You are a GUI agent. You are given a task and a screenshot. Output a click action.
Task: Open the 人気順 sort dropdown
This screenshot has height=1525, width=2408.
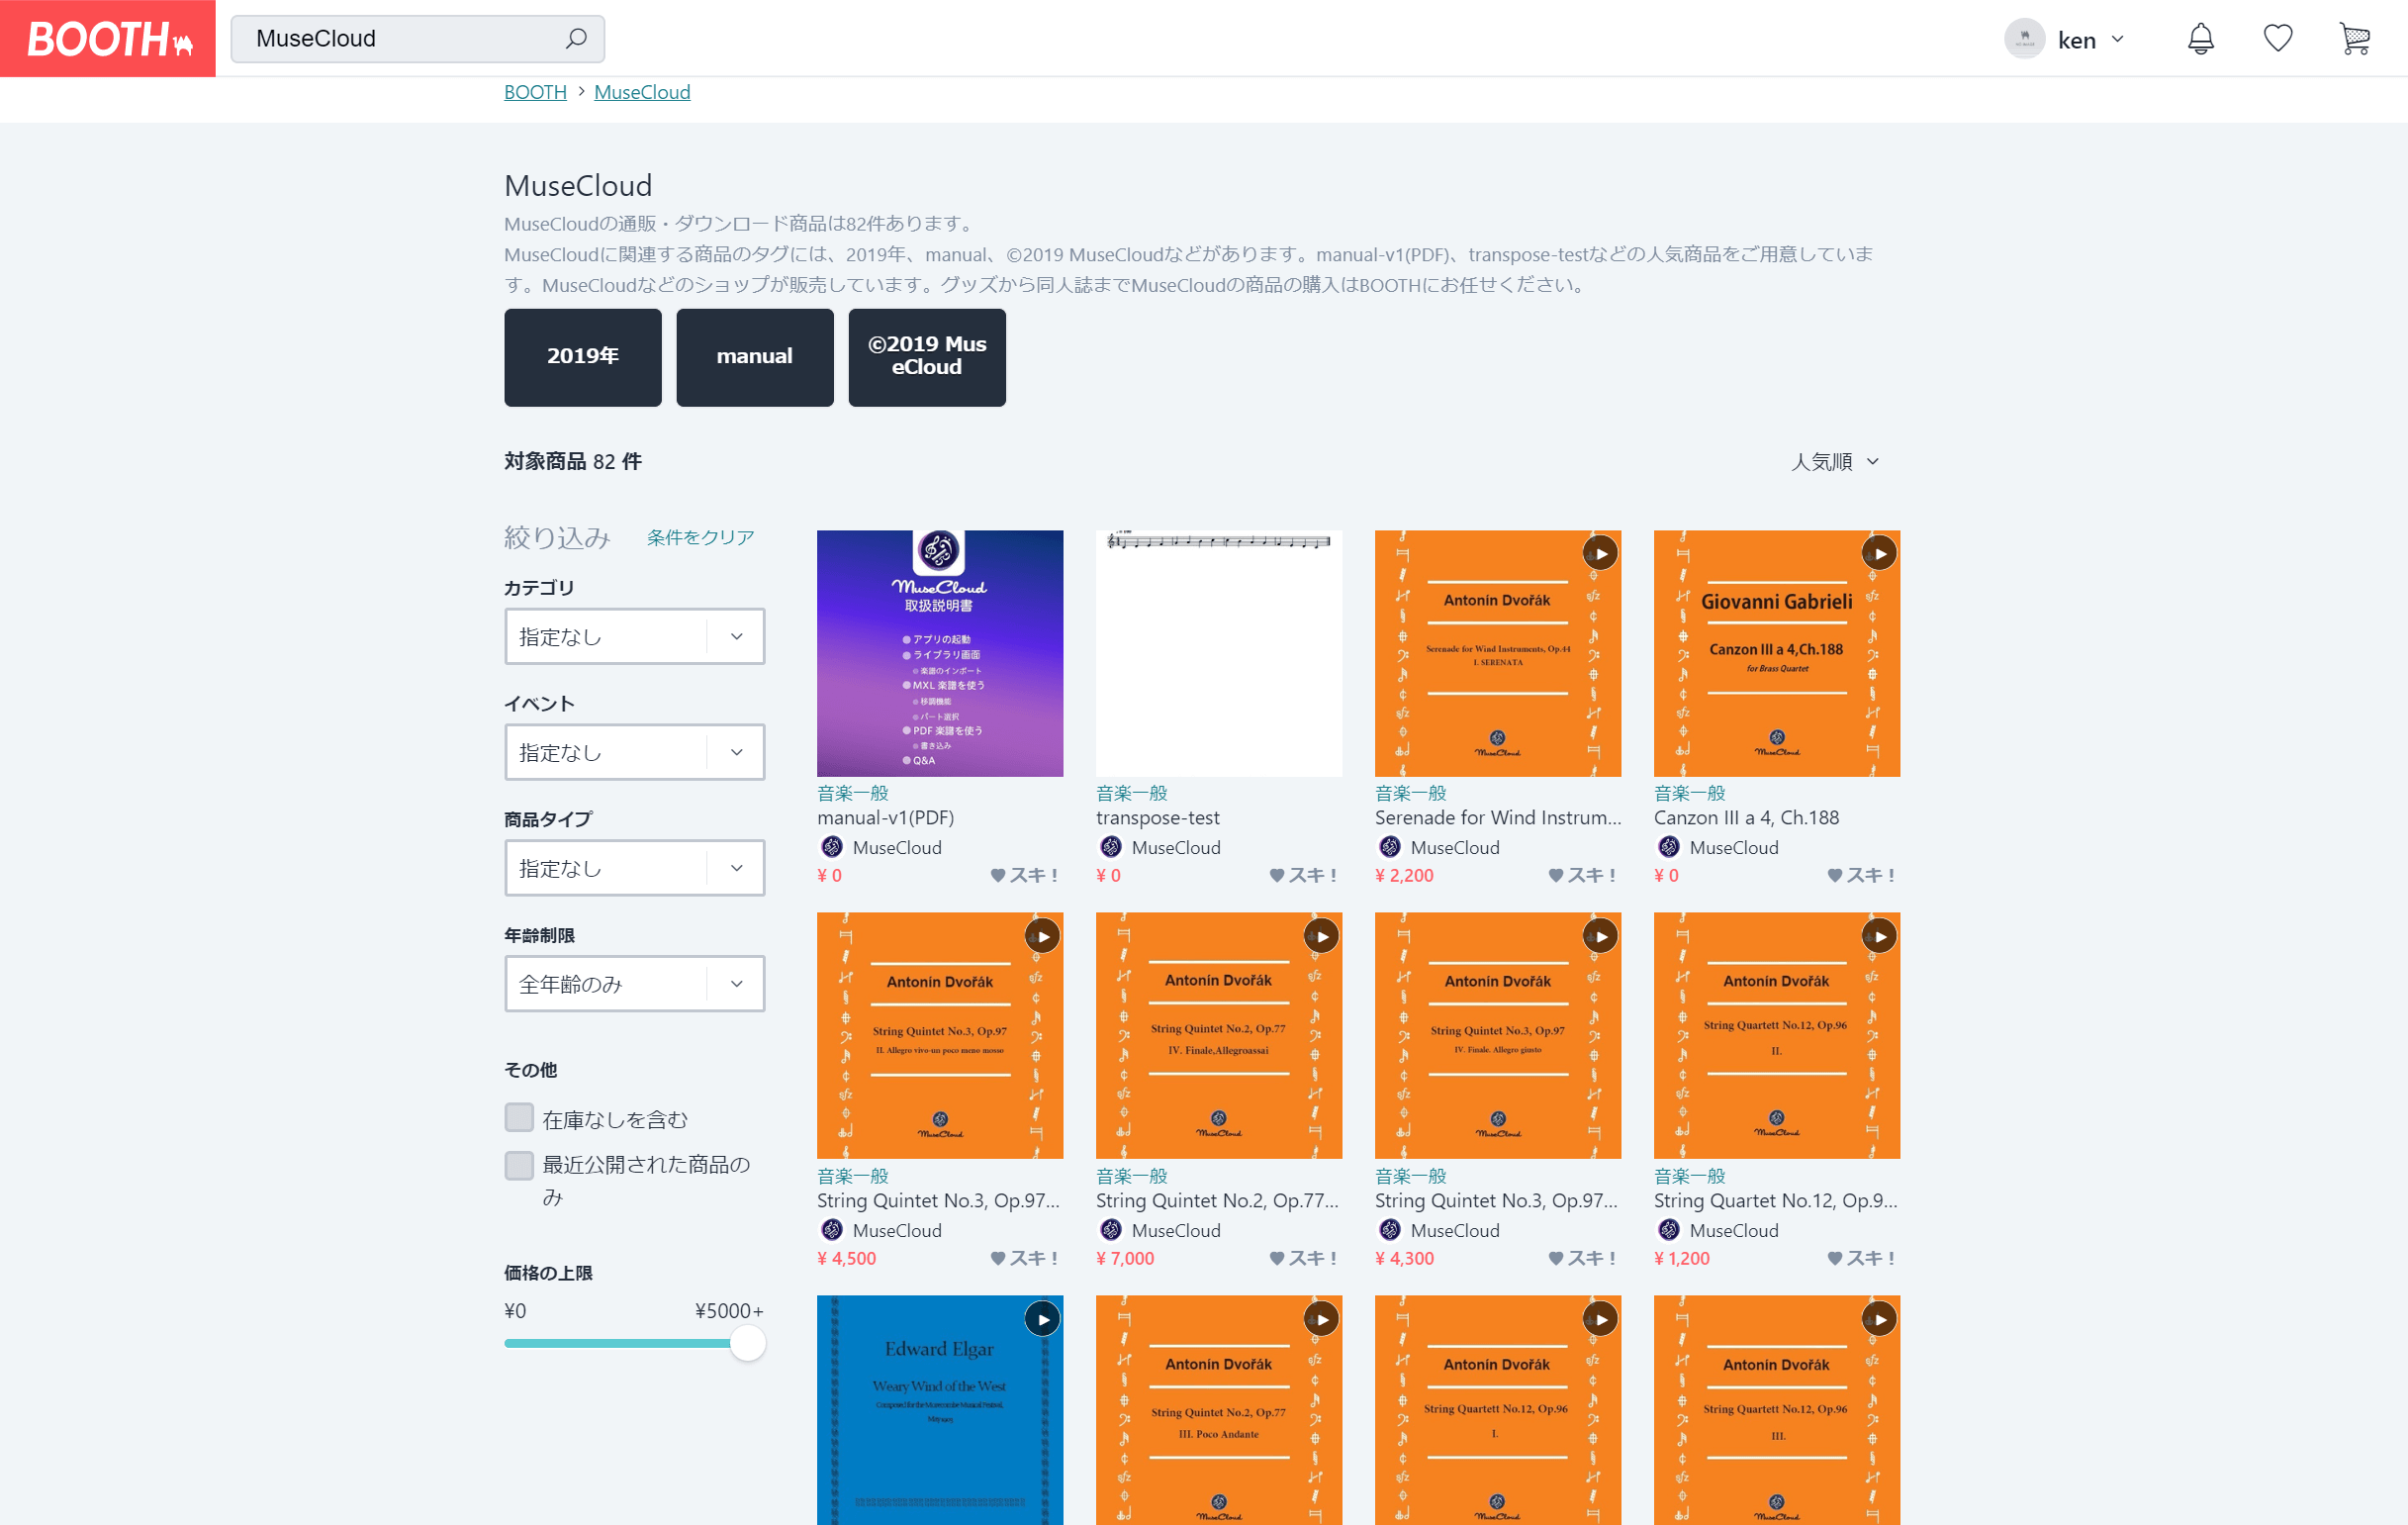(x=1835, y=461)
